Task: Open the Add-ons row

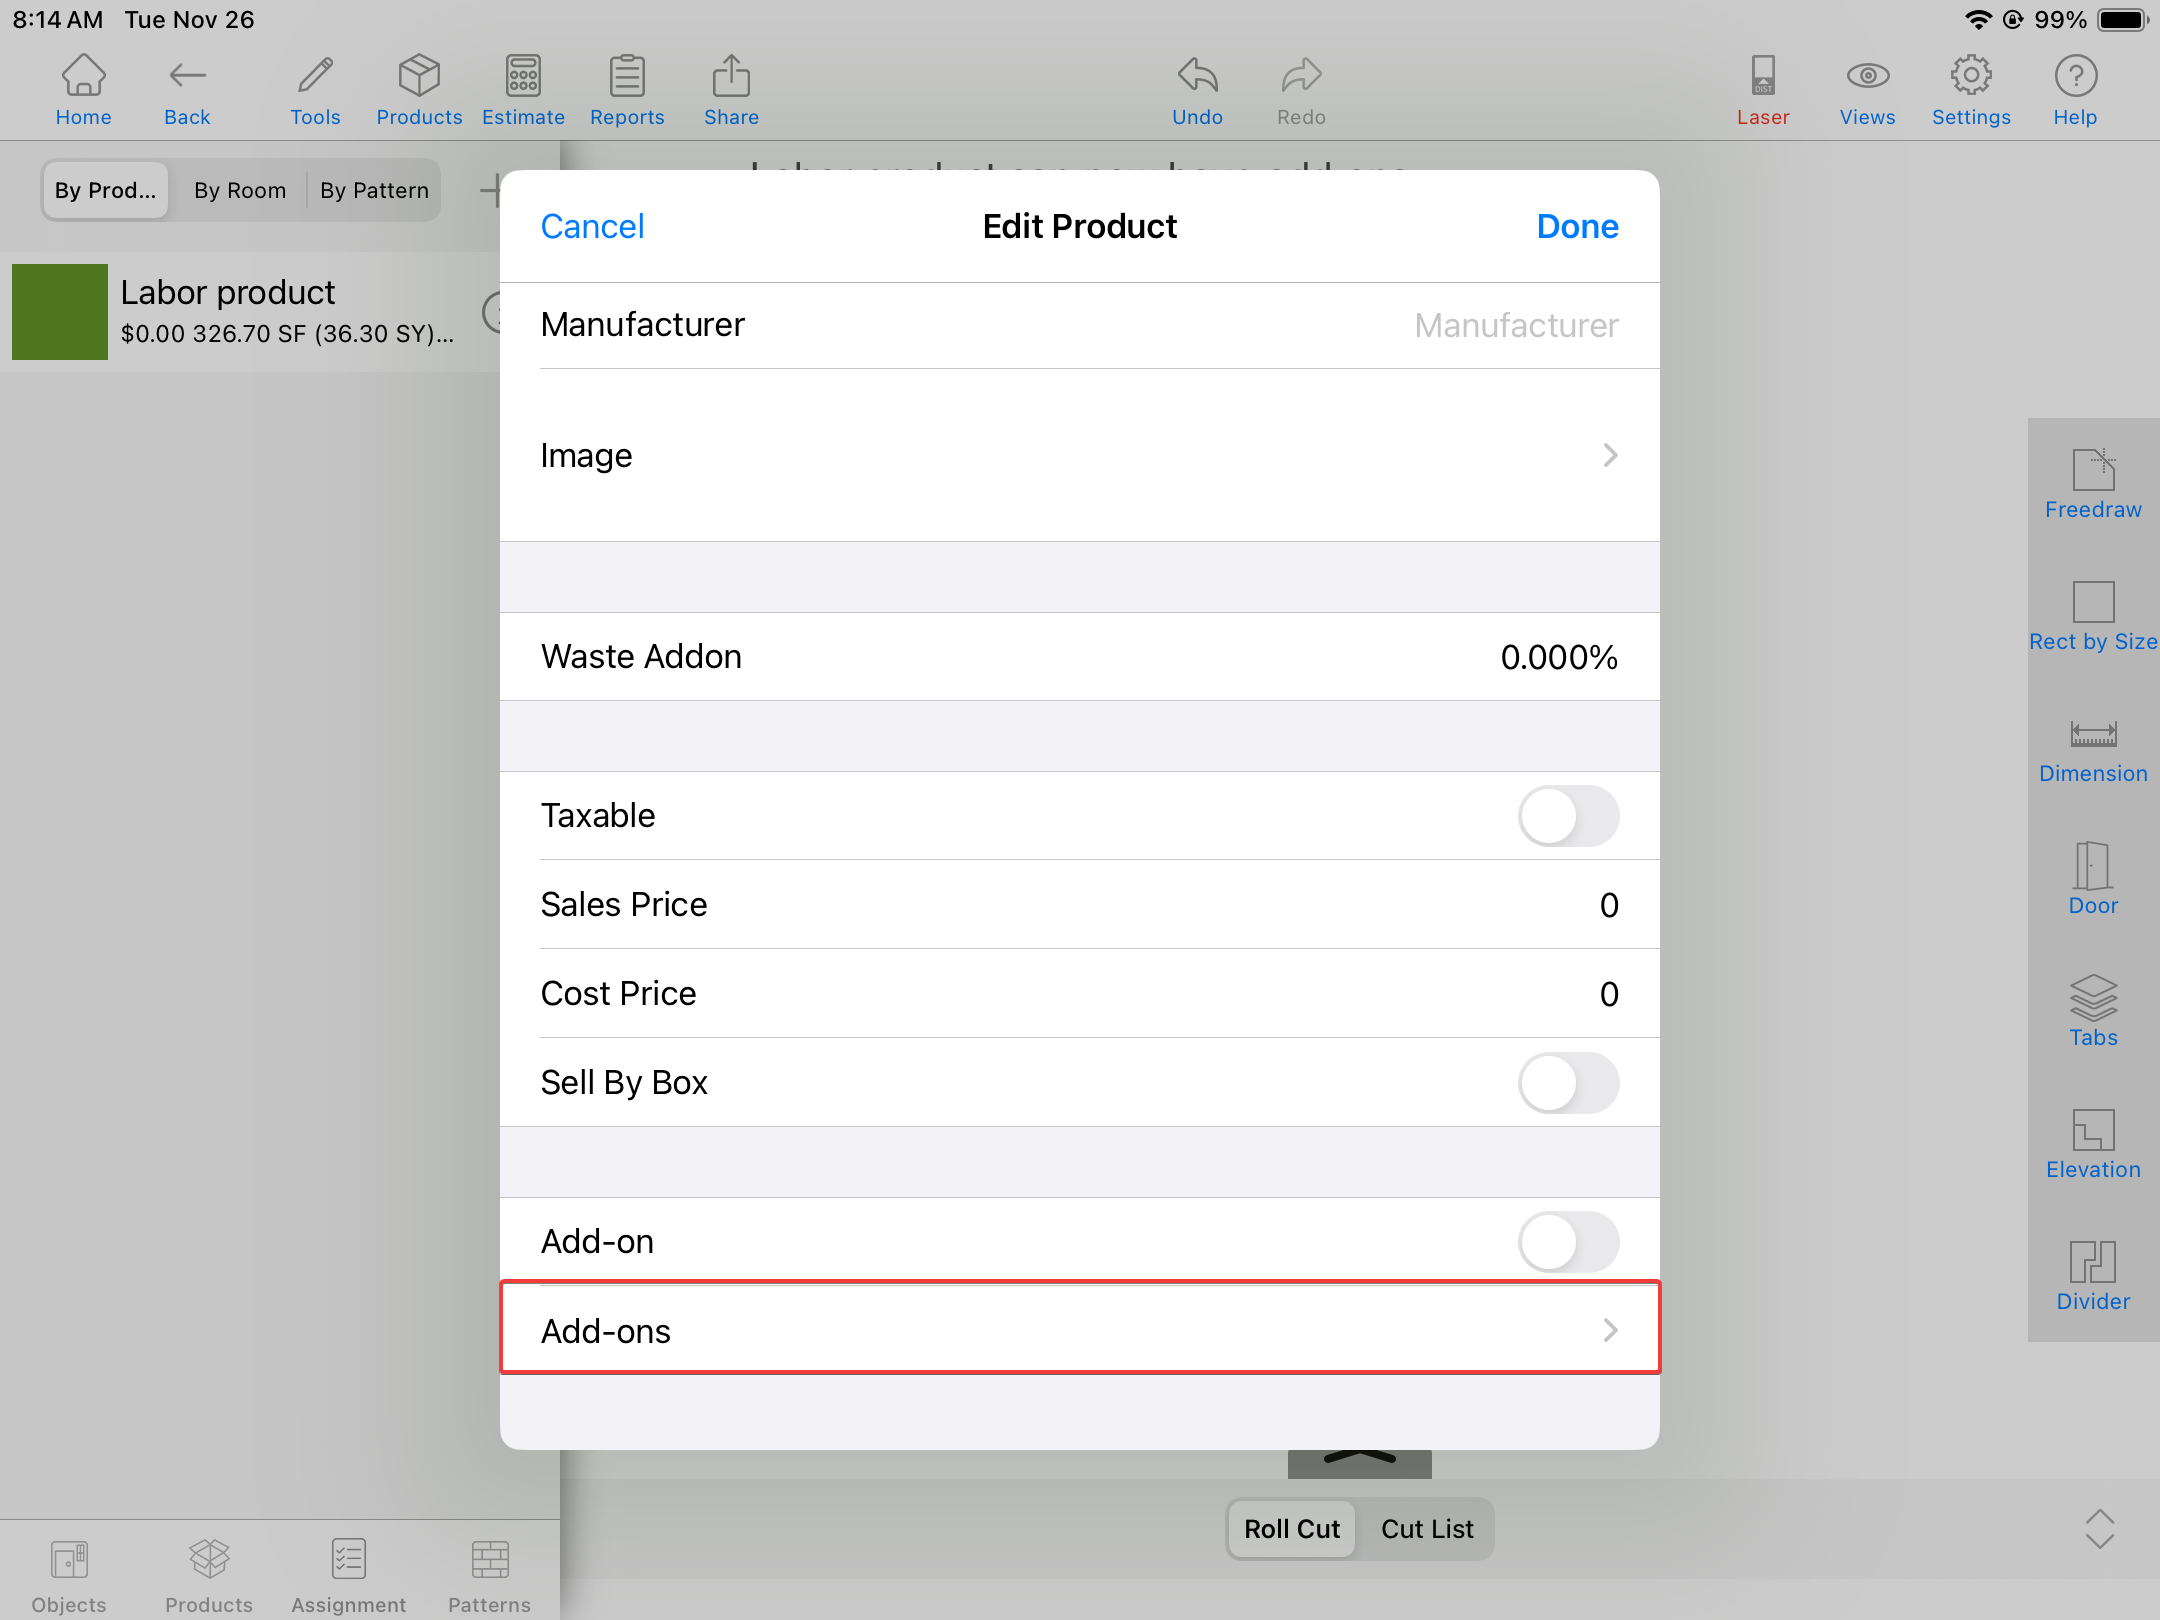Action: pyautogui.click(x=1080, y=1331)
